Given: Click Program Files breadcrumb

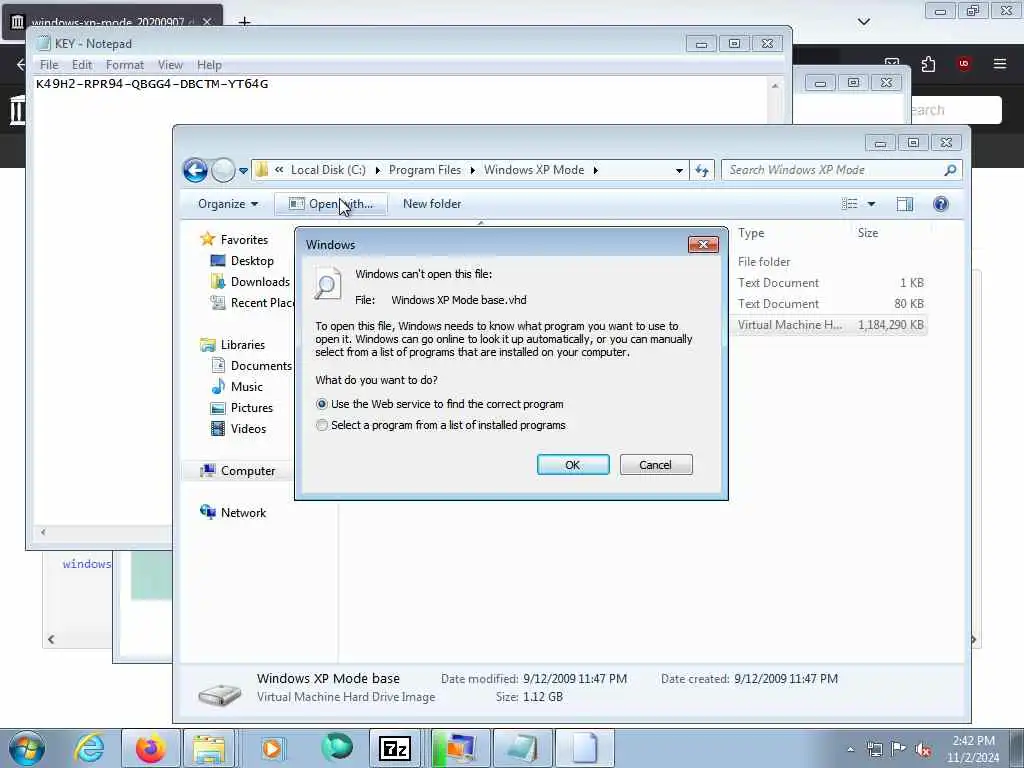Looking at the screenshot, I should click(x=424, y=170).
